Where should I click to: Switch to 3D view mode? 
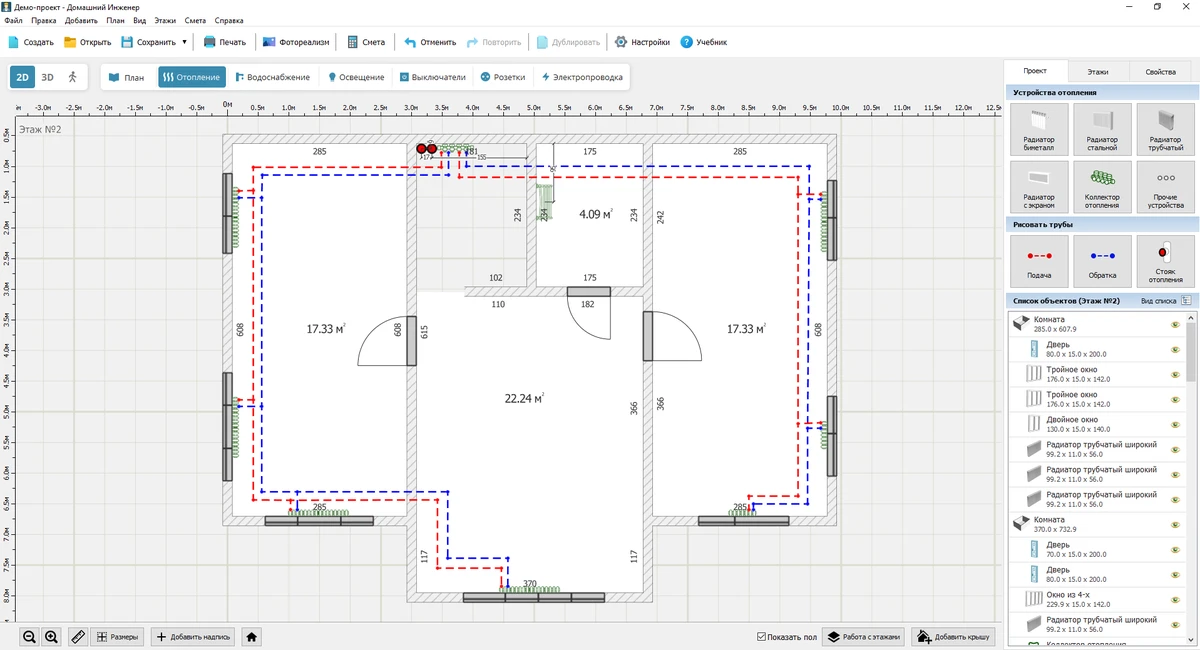(x=47, y=77)
